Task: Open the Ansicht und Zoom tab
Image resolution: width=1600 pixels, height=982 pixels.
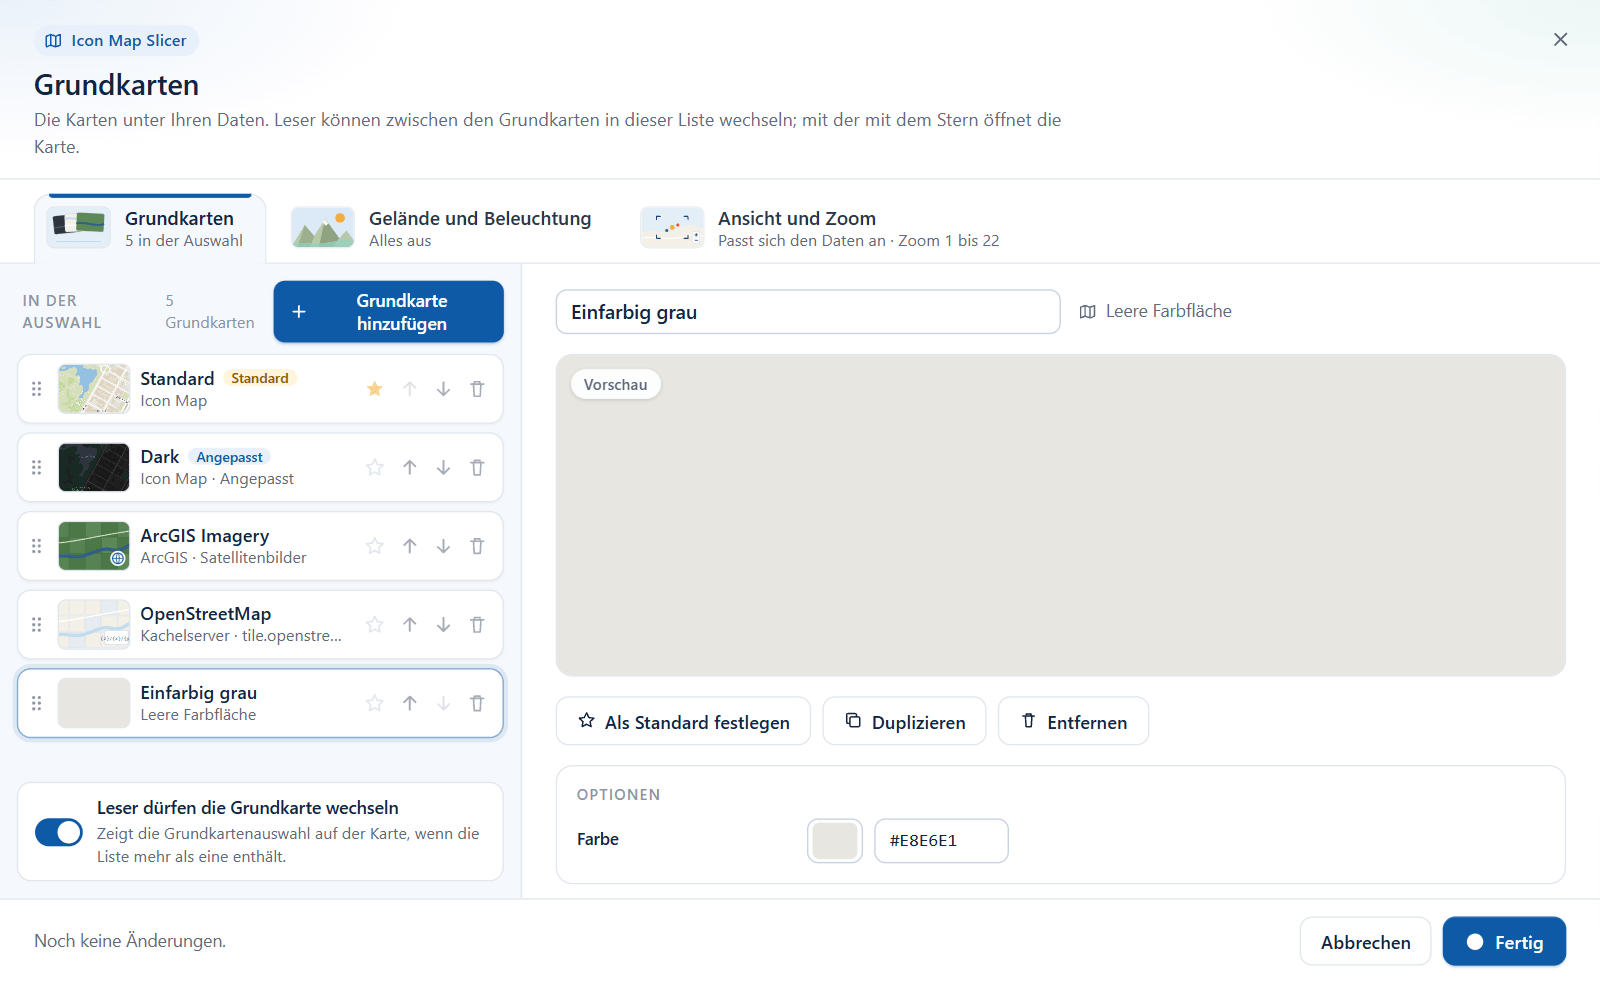Action: click(820, 229)
